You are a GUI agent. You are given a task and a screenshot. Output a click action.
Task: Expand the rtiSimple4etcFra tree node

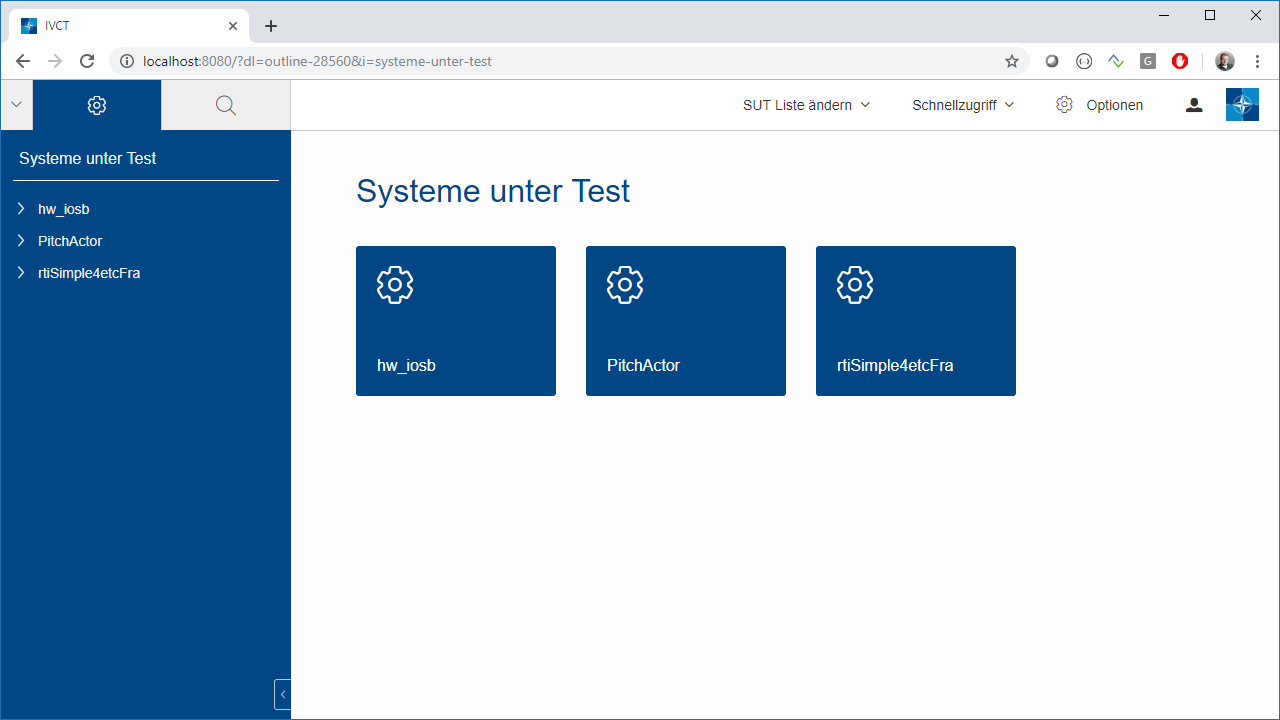(21, 273)
